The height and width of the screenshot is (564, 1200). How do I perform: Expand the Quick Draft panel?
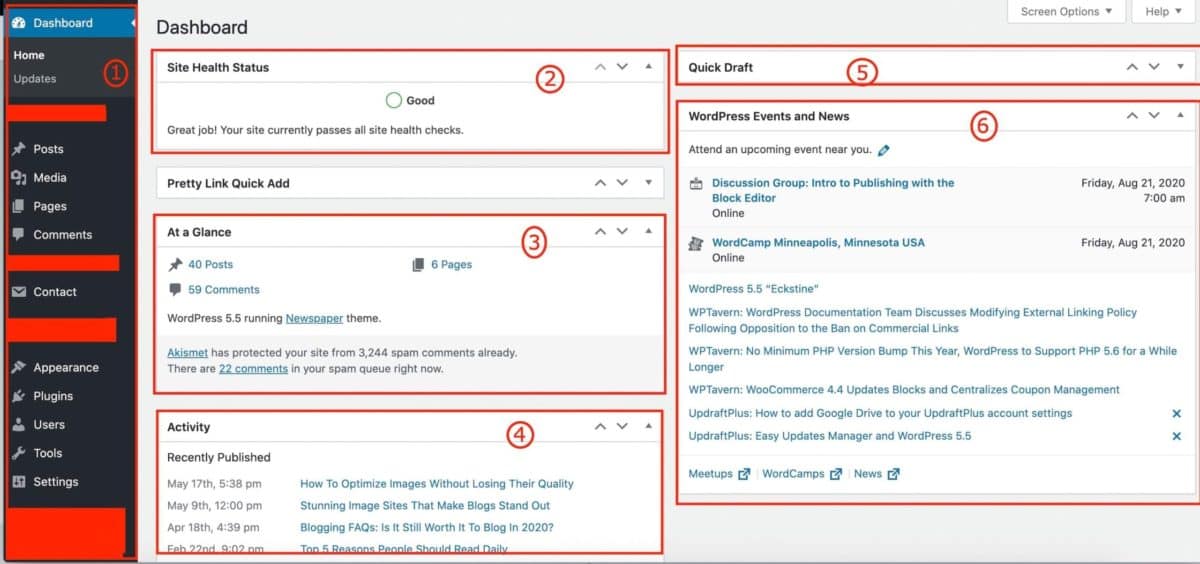click(1180, 67)
